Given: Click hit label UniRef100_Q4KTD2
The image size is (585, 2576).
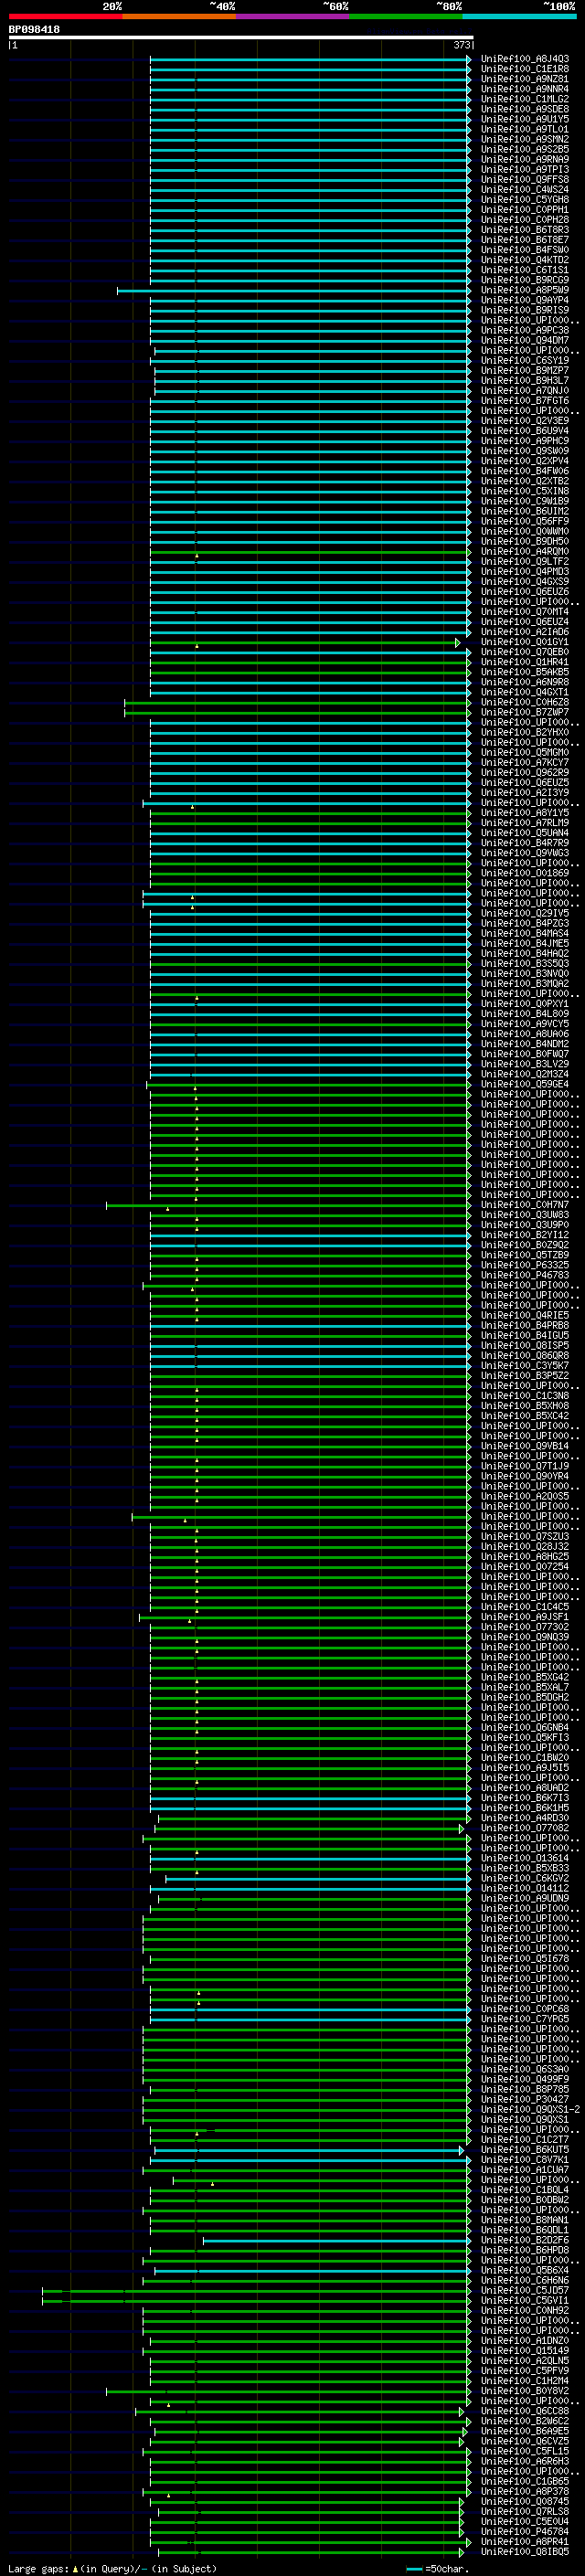Looking at the screenshot, I should (x=525, y=260).
